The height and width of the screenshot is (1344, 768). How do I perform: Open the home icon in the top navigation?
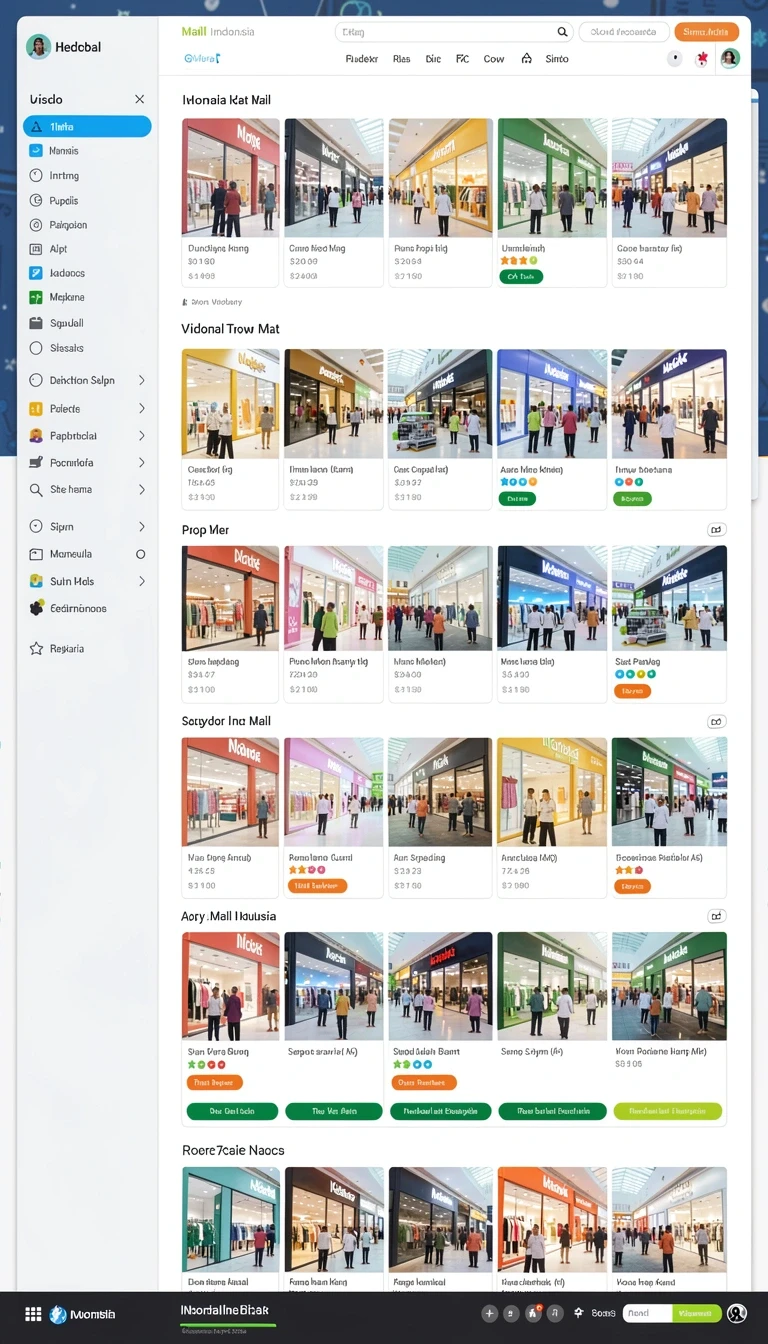pyautogui.click(x=526, y=59)
